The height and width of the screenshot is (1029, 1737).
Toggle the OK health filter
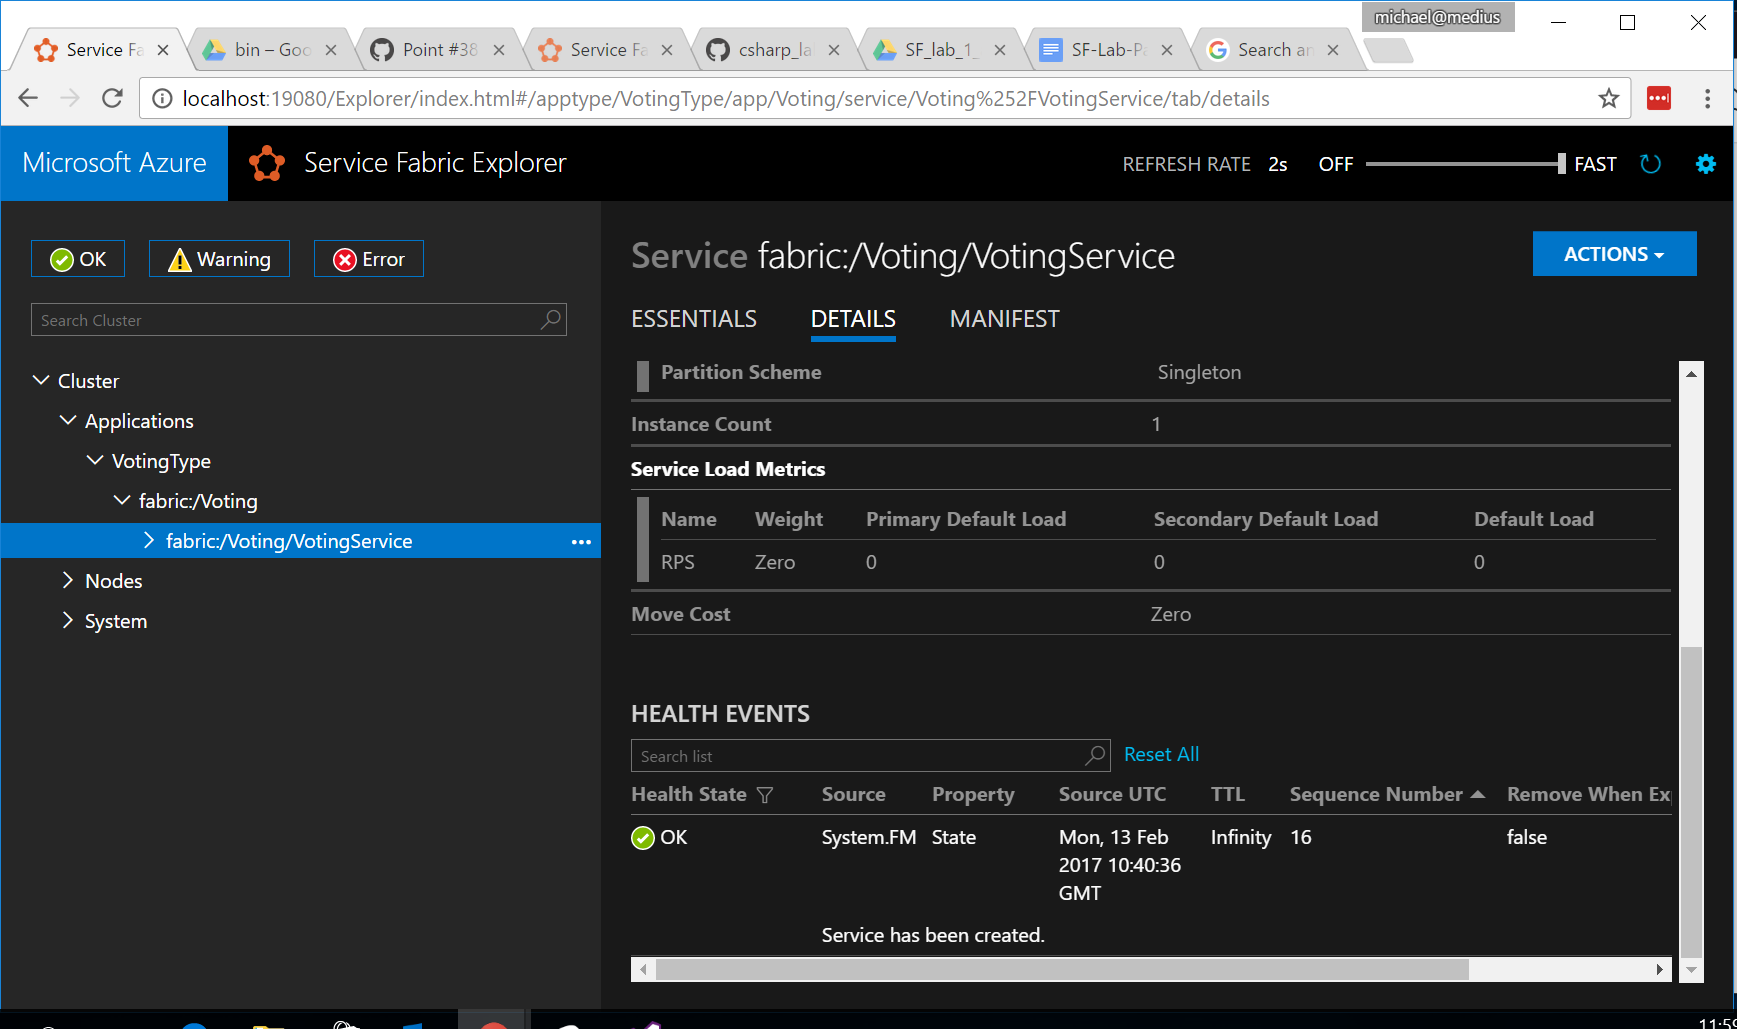[78, 259]
